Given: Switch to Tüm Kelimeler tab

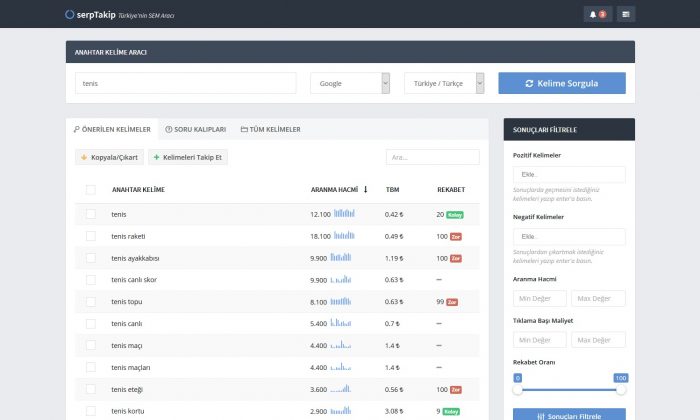Looking at the screenshot, I should (271, 129).
